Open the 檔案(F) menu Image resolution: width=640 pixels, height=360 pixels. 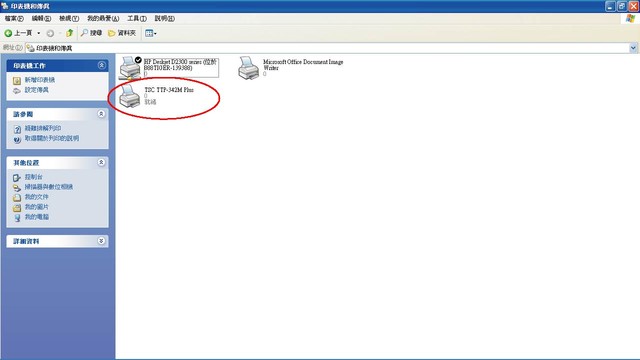click(x=14, y=19)
